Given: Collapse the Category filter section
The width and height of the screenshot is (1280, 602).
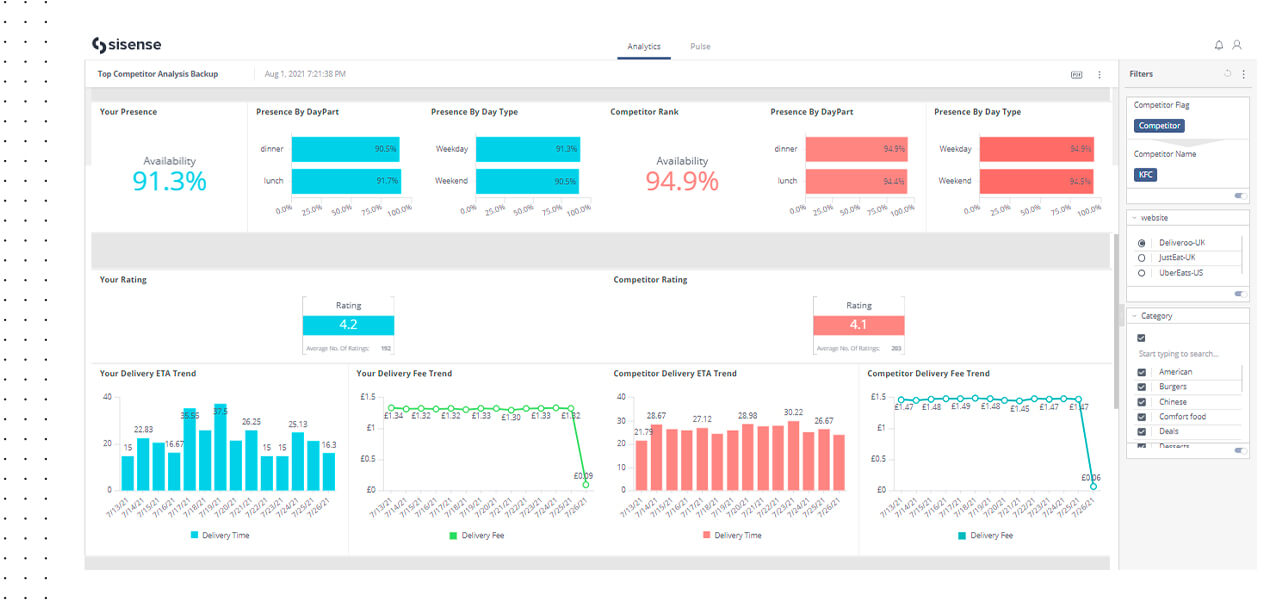Looking at the screenshot, I should point(1135,316).
